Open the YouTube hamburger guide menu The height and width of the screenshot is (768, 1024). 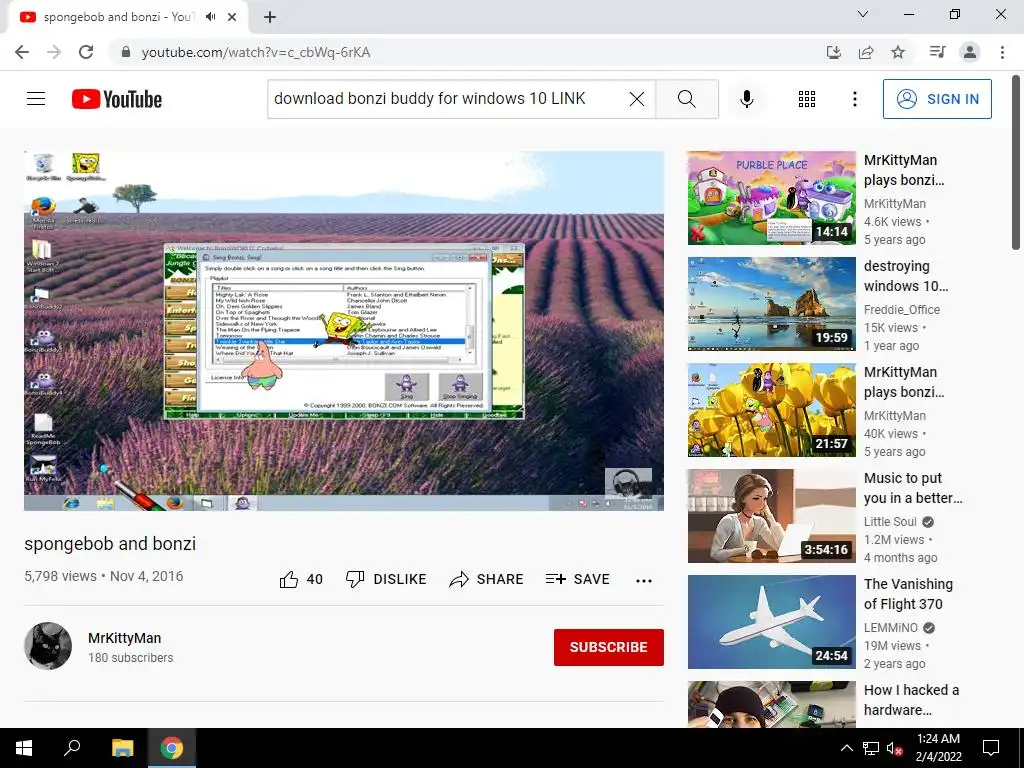coord(36,99)
